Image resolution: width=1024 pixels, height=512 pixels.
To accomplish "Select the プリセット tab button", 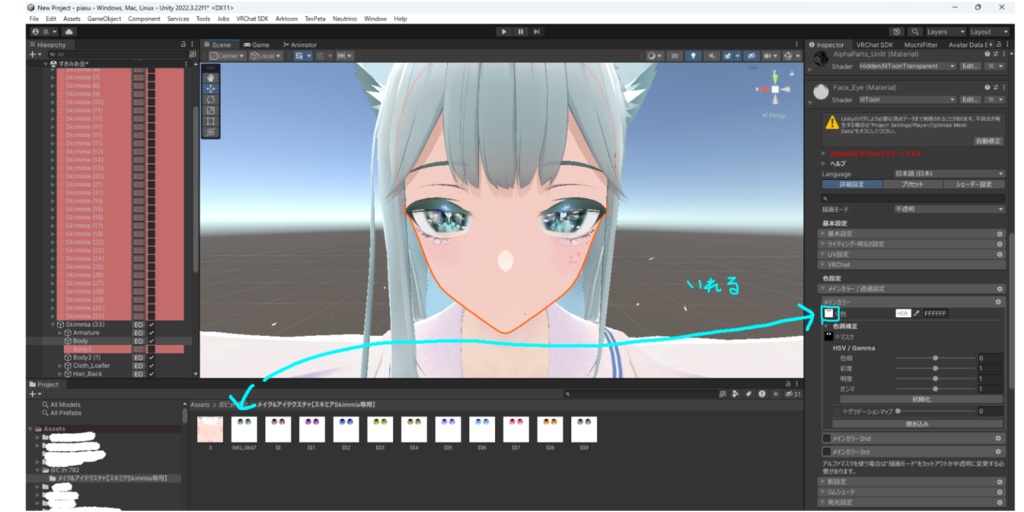I will pyautogui.click(x=912, y=184).
